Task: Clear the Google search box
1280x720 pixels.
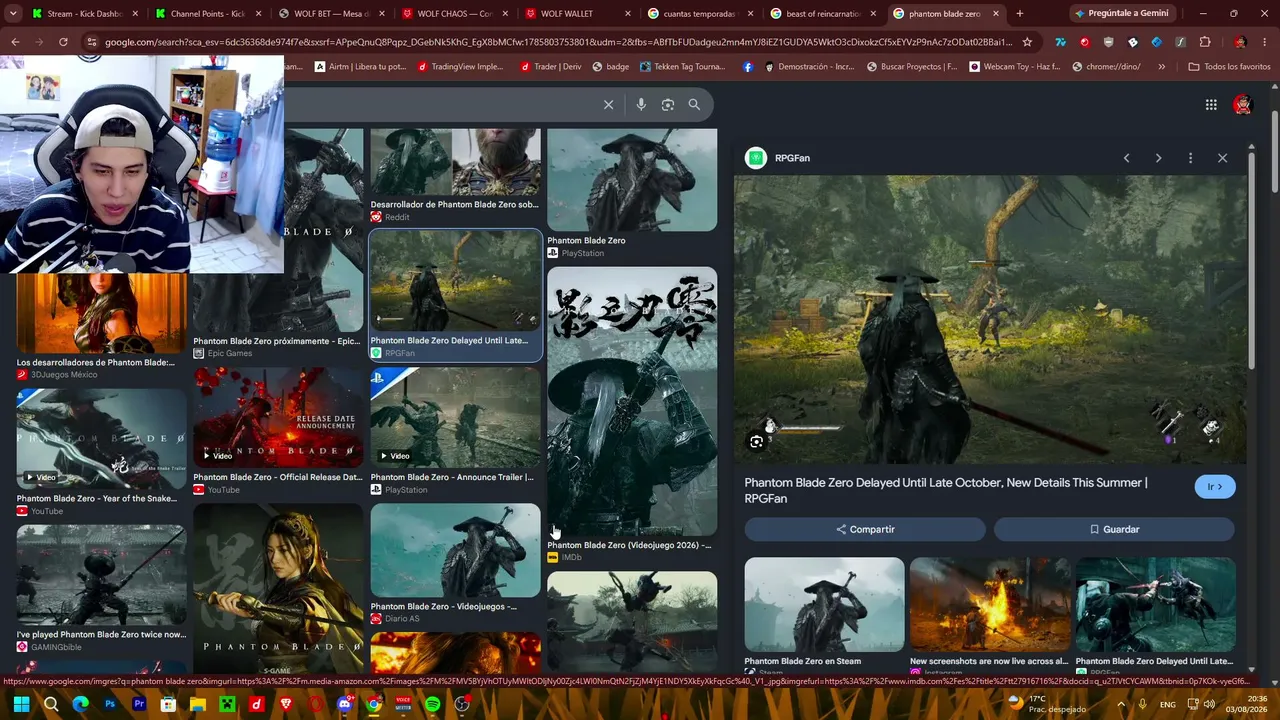Action: click(608, 105)
